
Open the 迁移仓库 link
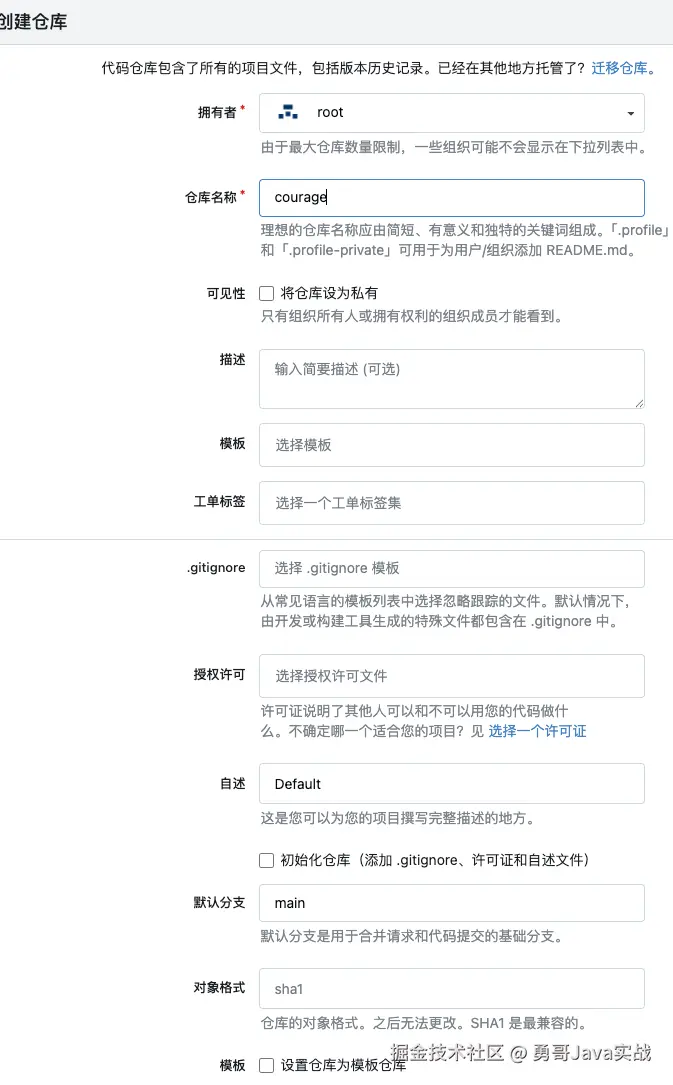(x=620, y=69)
